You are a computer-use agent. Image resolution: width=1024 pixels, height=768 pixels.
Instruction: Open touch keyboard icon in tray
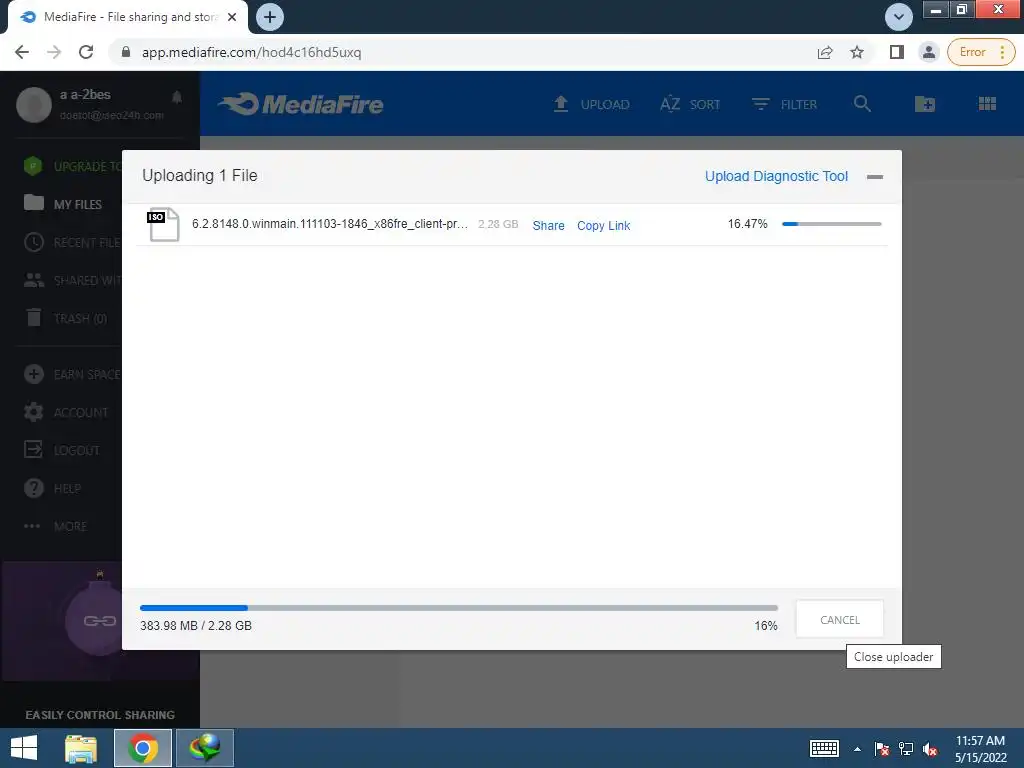point(824,748)
